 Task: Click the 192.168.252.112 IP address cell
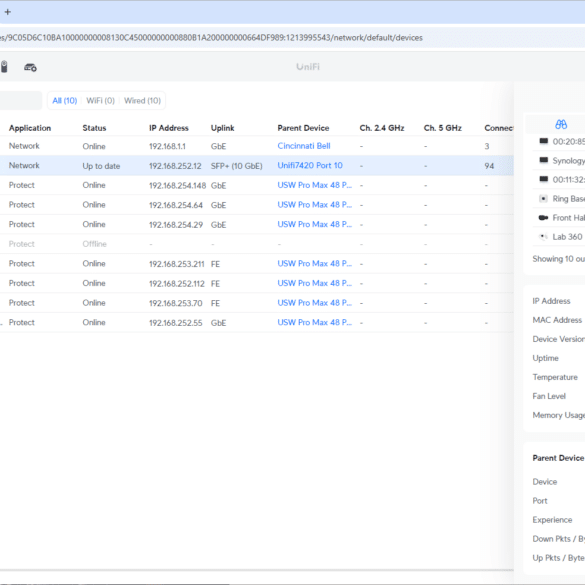pos(177,284)
